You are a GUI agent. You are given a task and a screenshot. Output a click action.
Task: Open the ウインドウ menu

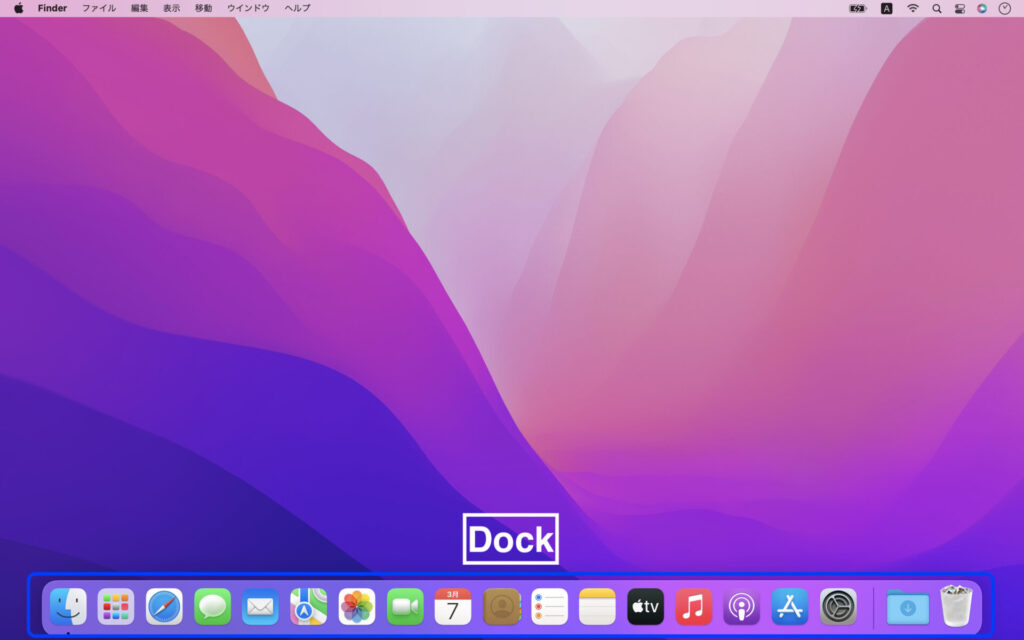click(x=248, y=8)
